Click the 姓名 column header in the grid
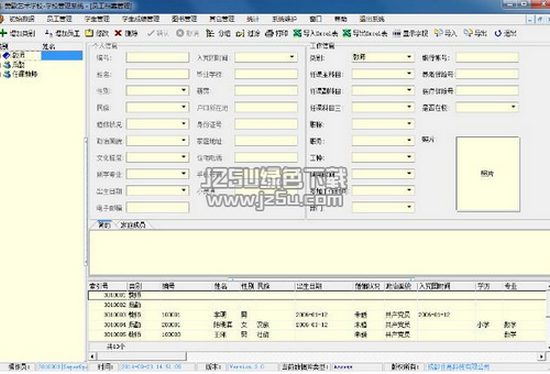Viewport: 550px width, 374px height. pyautogui.click(x=221, y=286)
